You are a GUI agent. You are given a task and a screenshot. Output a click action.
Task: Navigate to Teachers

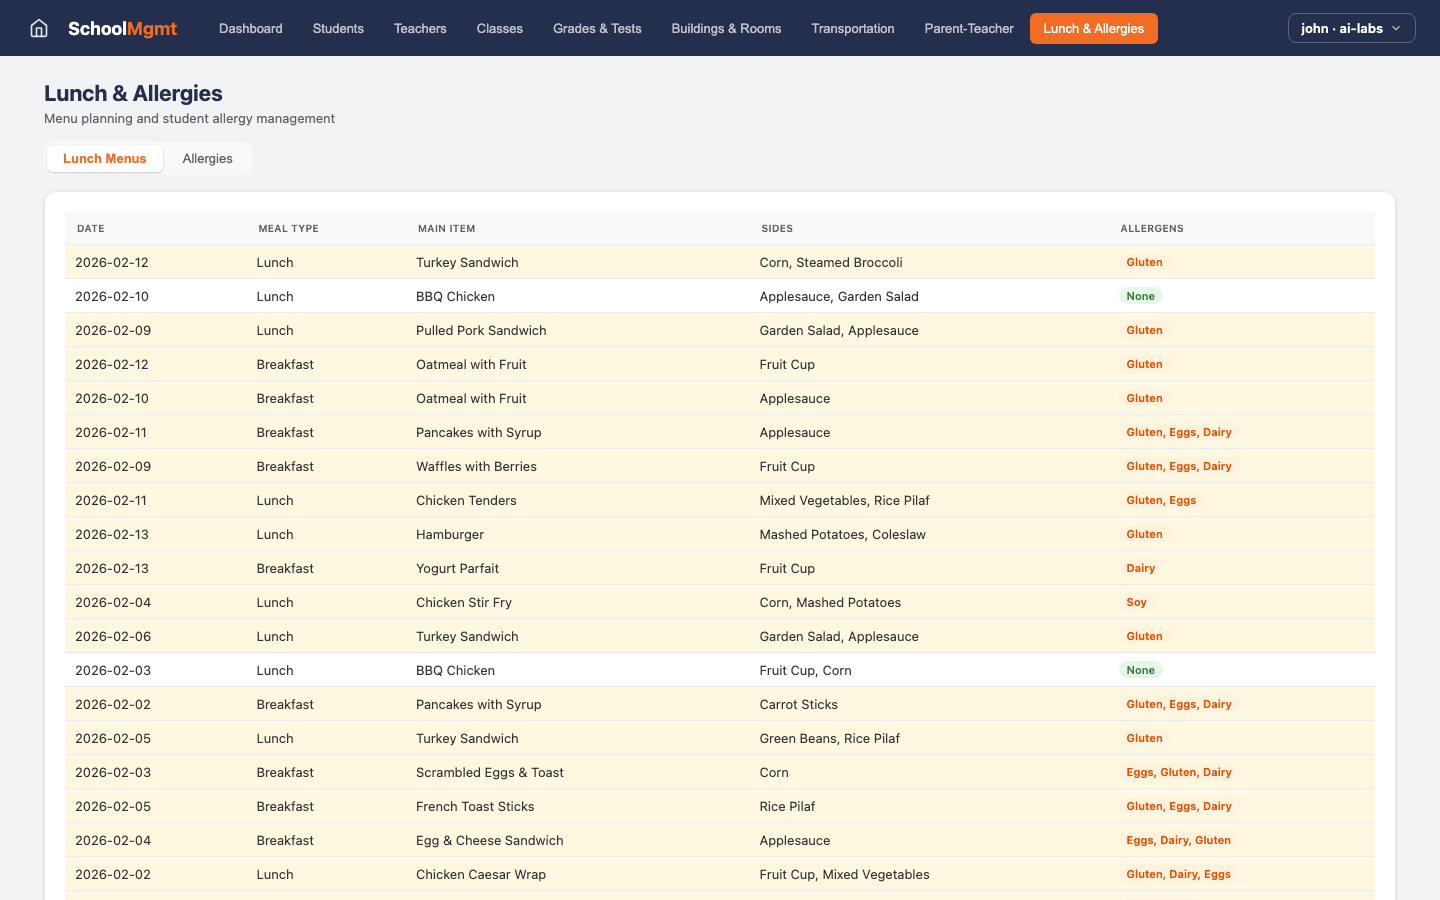[420, 28]
